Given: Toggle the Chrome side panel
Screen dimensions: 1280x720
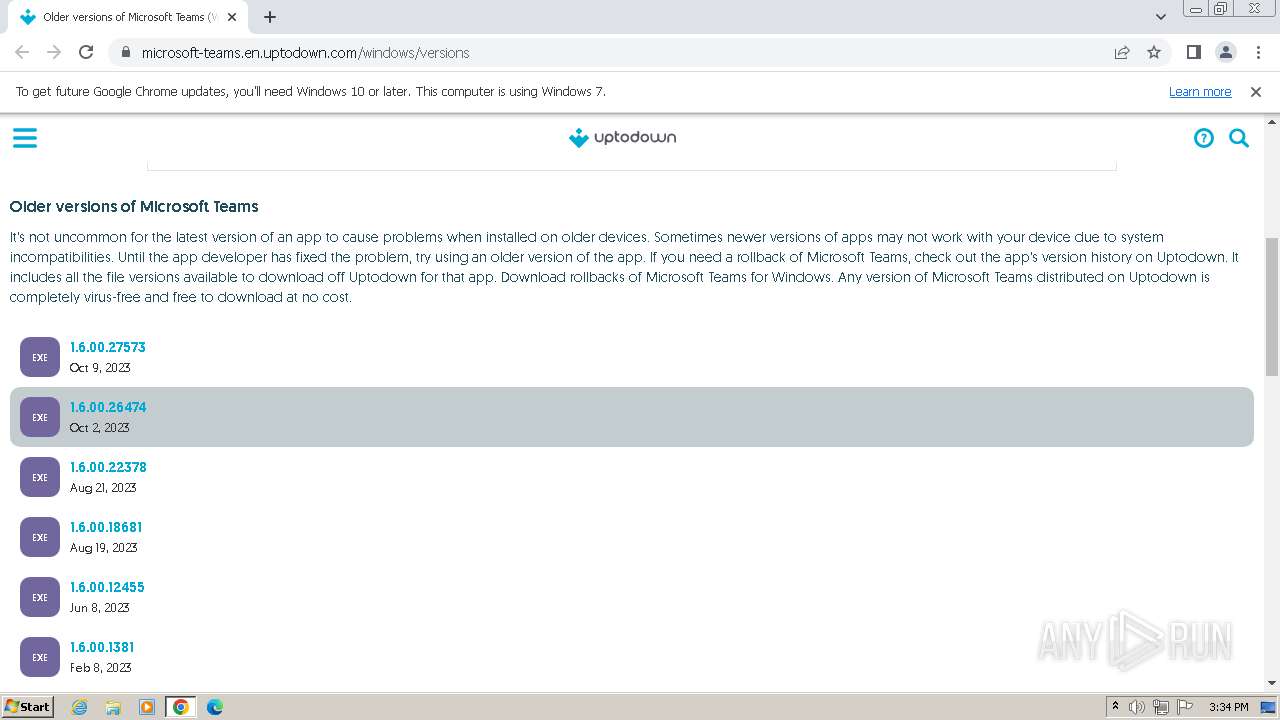Looking at the screenshot, I should 1193,52.
